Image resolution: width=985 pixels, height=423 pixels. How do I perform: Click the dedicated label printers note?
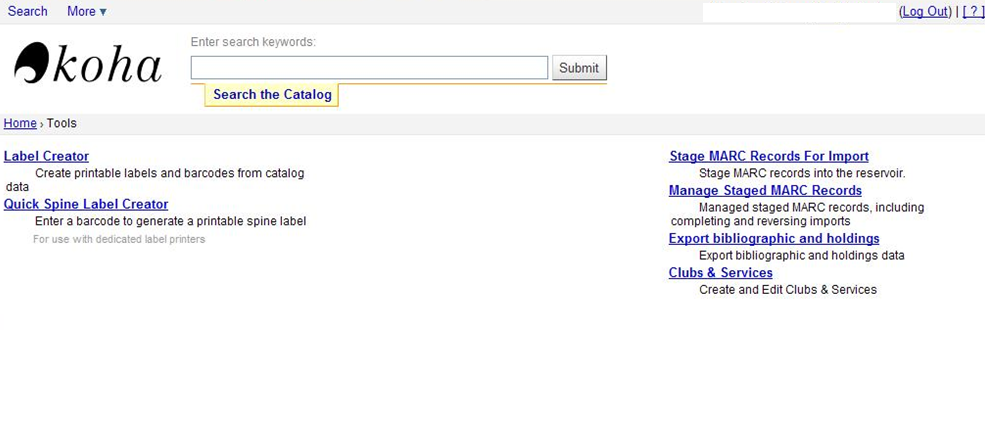(119, 239)
